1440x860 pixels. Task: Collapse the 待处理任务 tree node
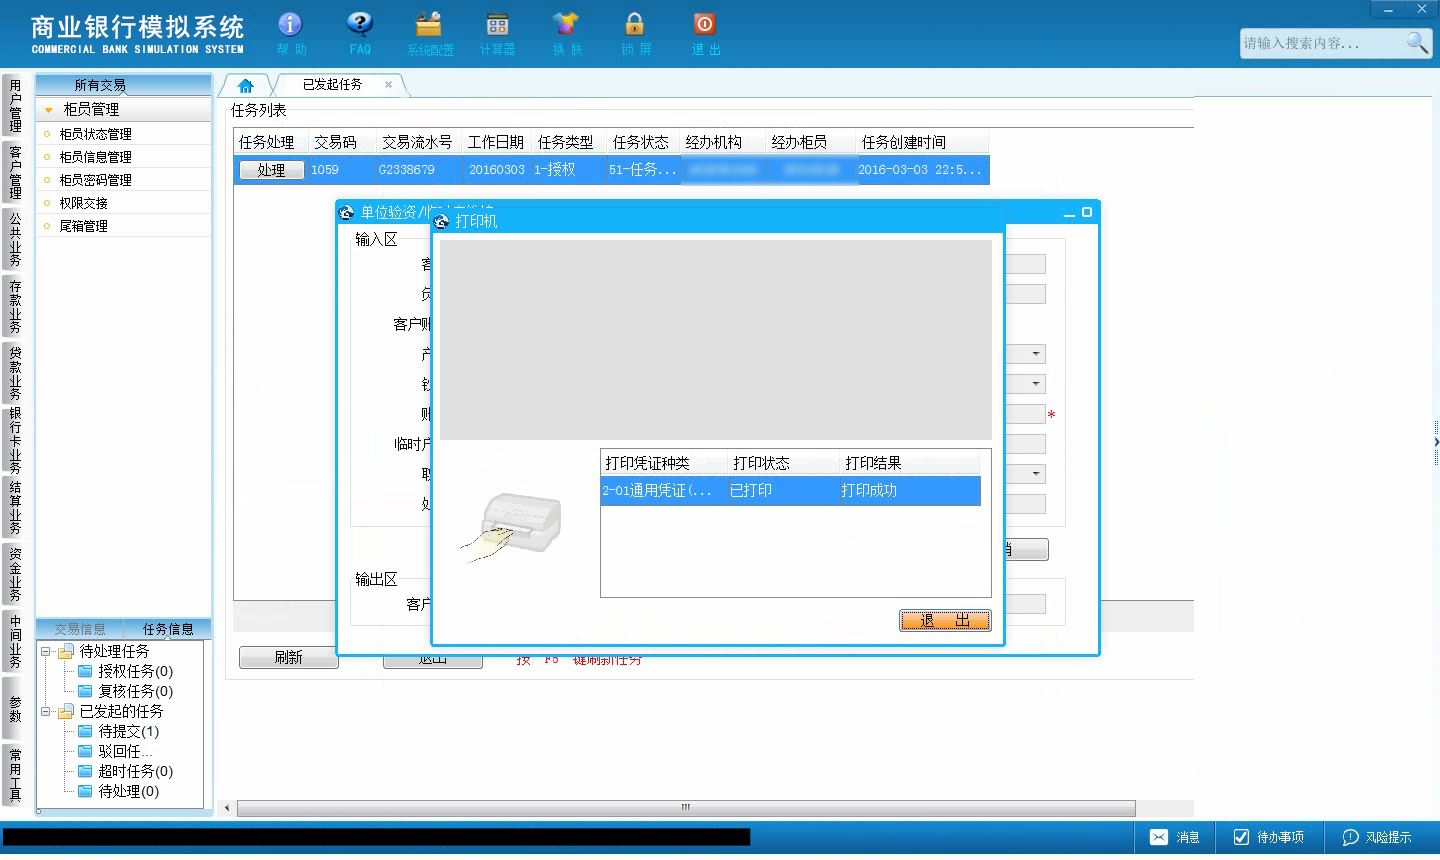46,651
